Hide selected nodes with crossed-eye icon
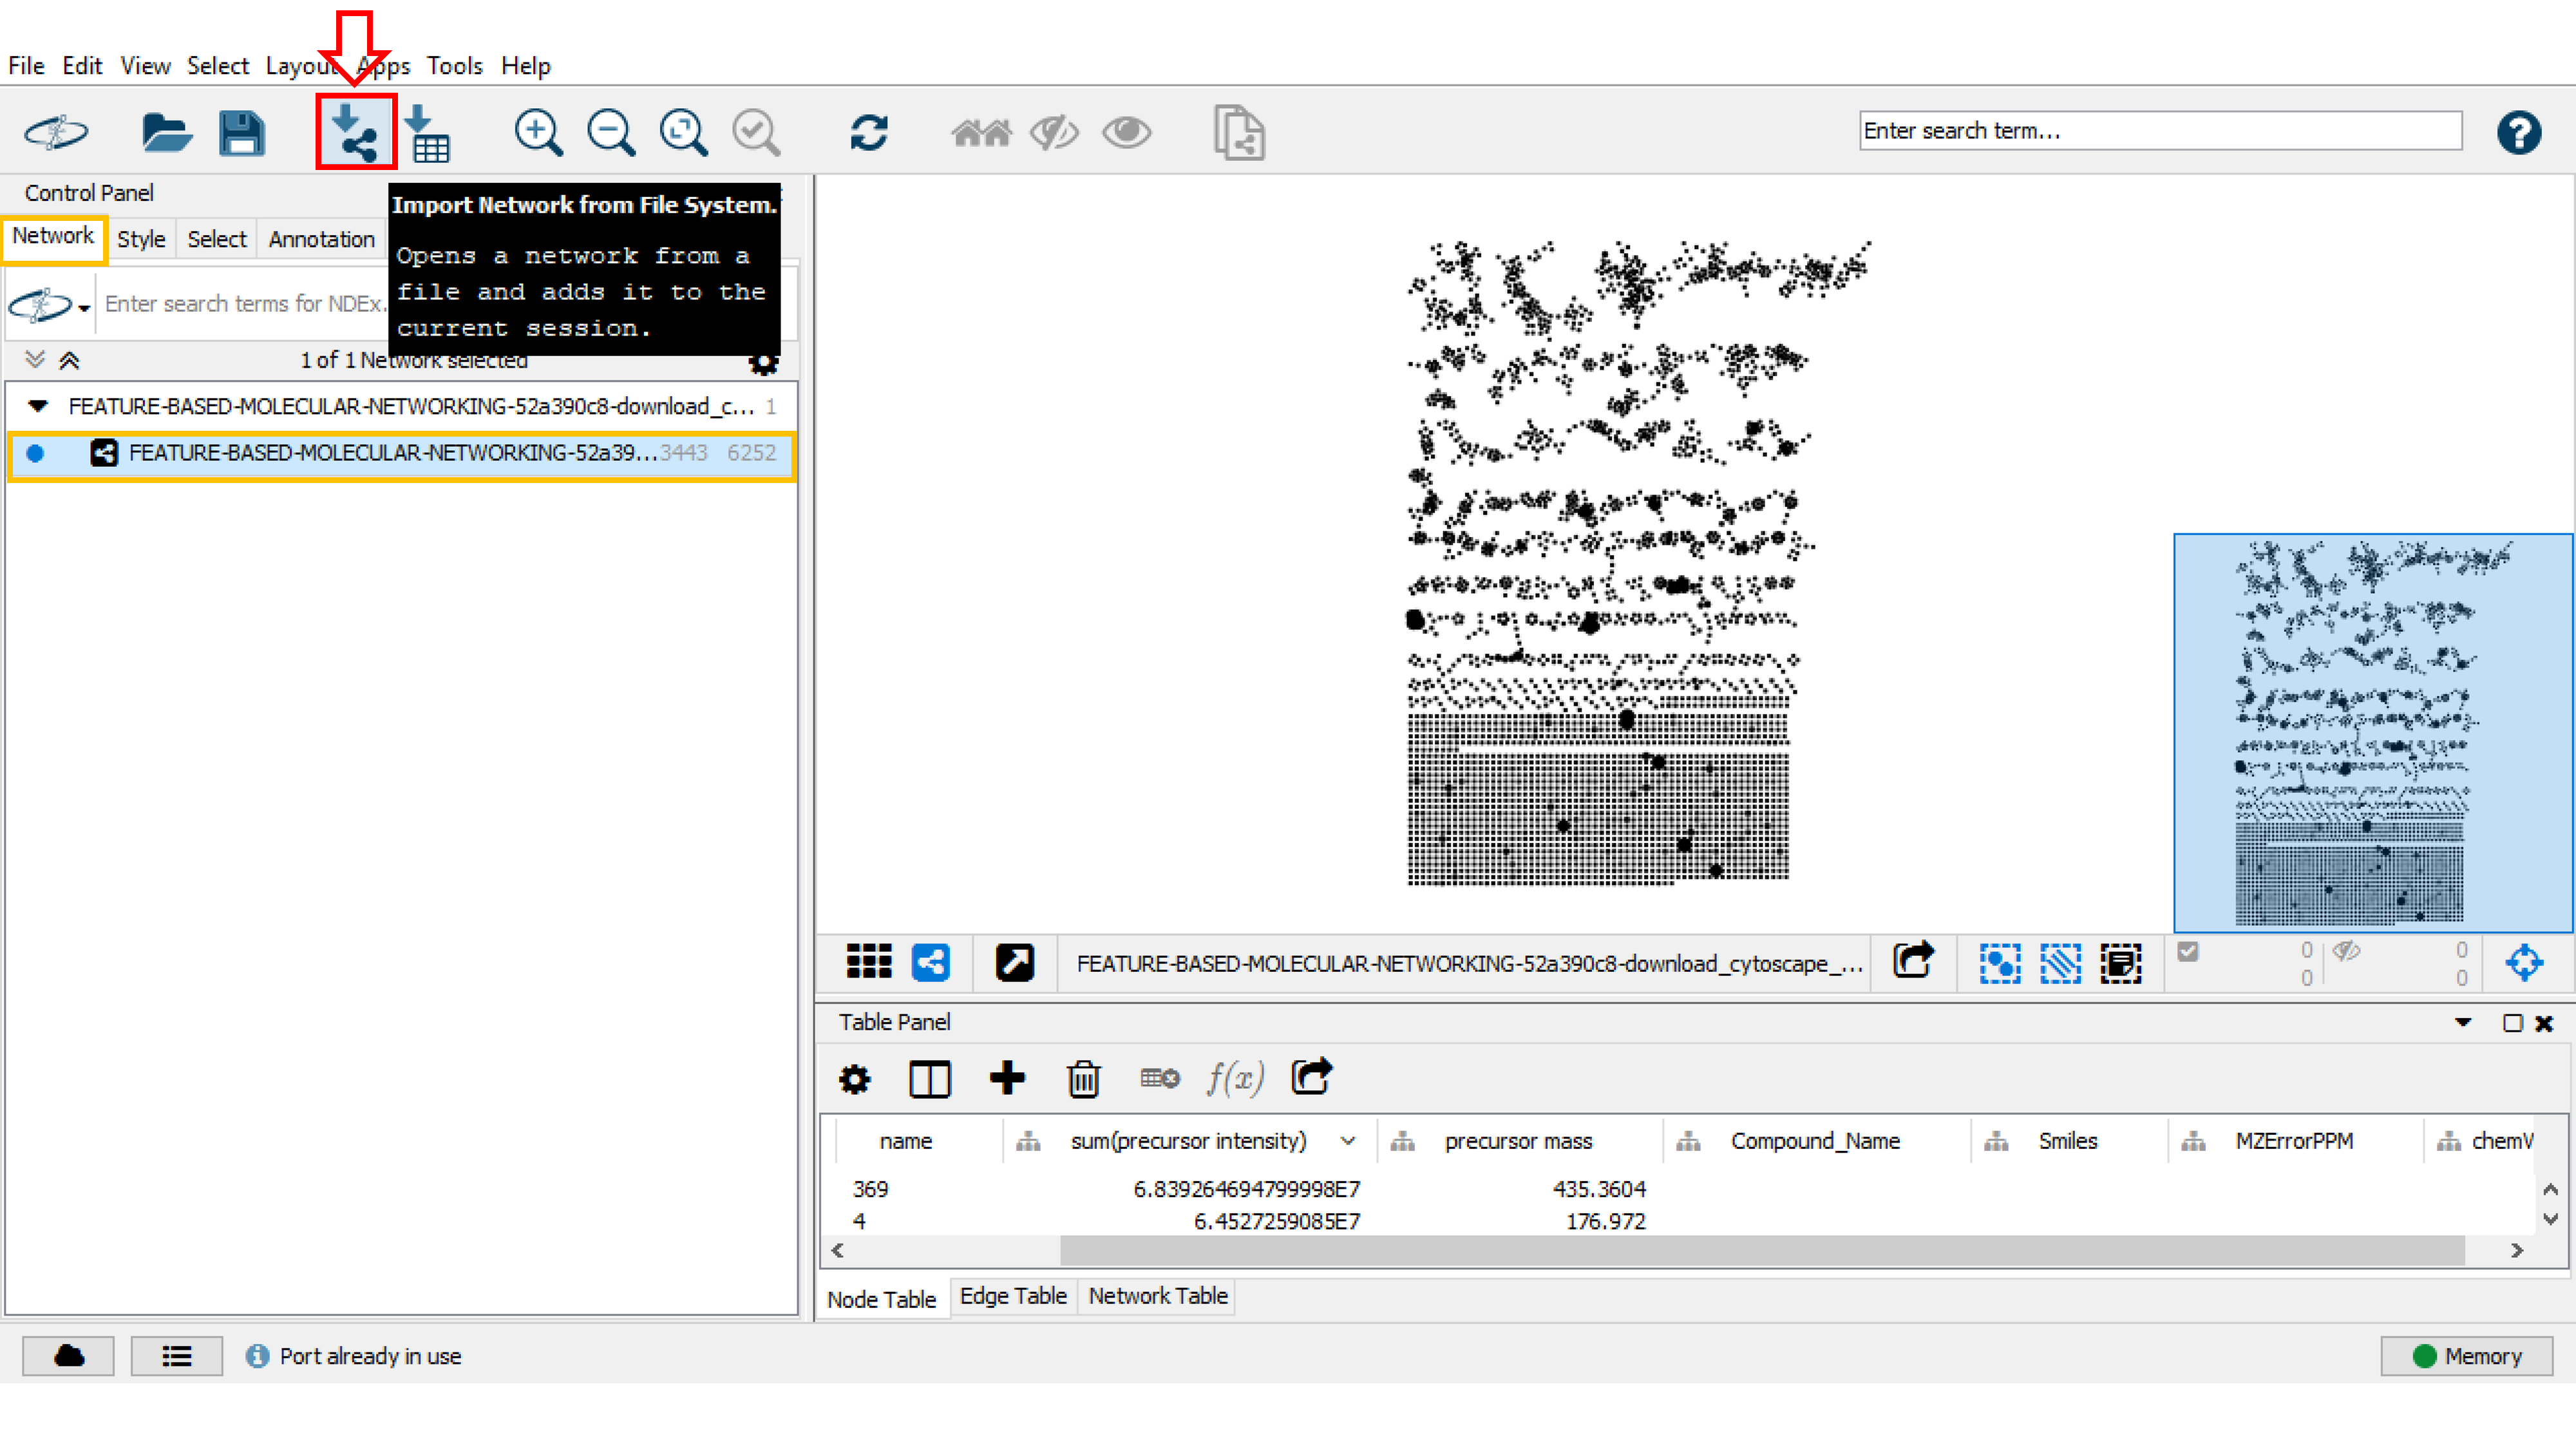Image resolution: width=2576 pixels, height=1449 pixels. 1054,132
